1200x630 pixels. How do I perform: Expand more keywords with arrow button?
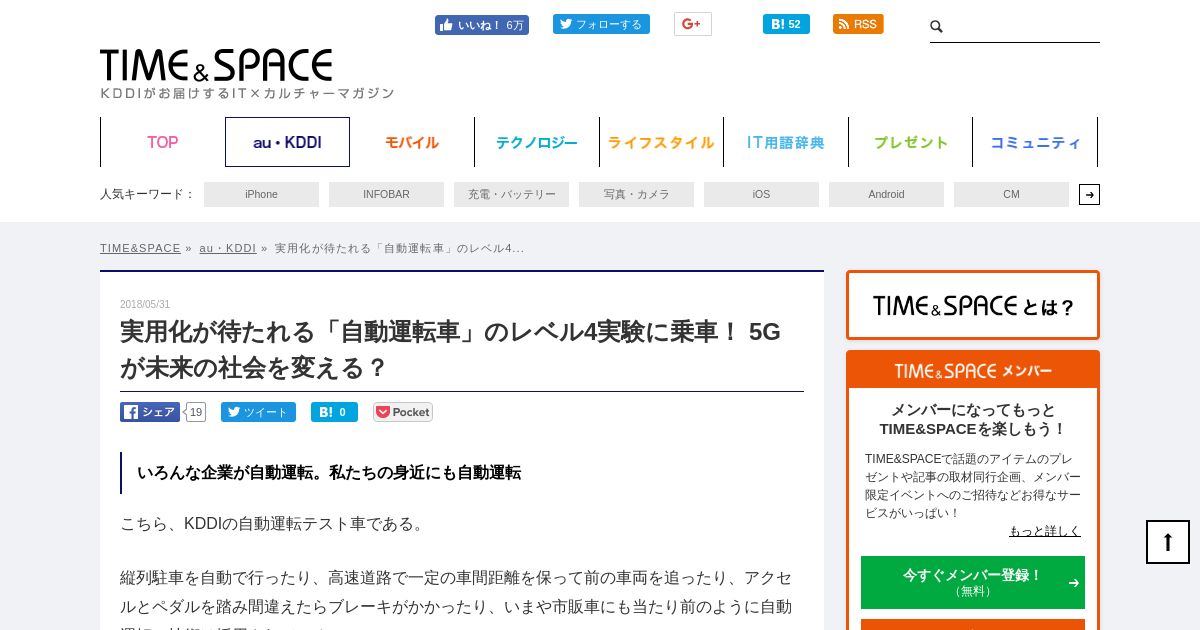click(x=1089, y=194)
